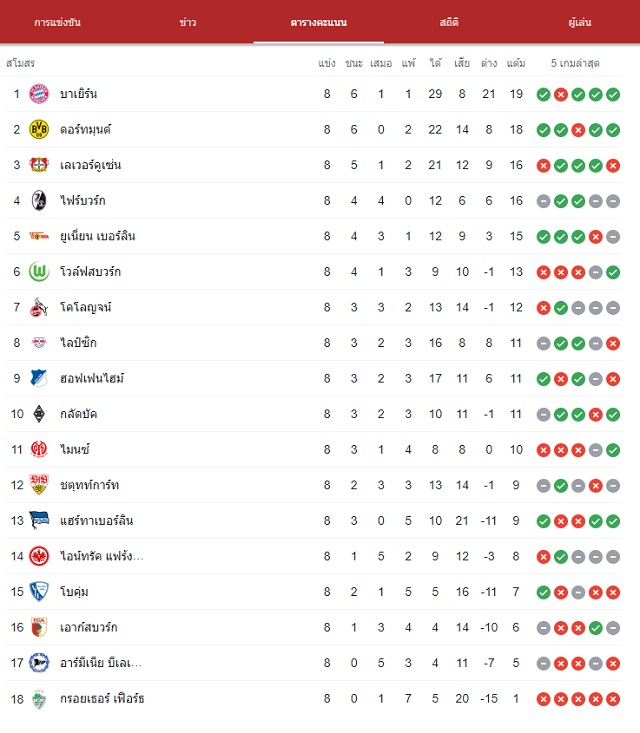The image size is (640, 733).
Task: Click the Wolfsburg green W logo
Action: (39, 272)
